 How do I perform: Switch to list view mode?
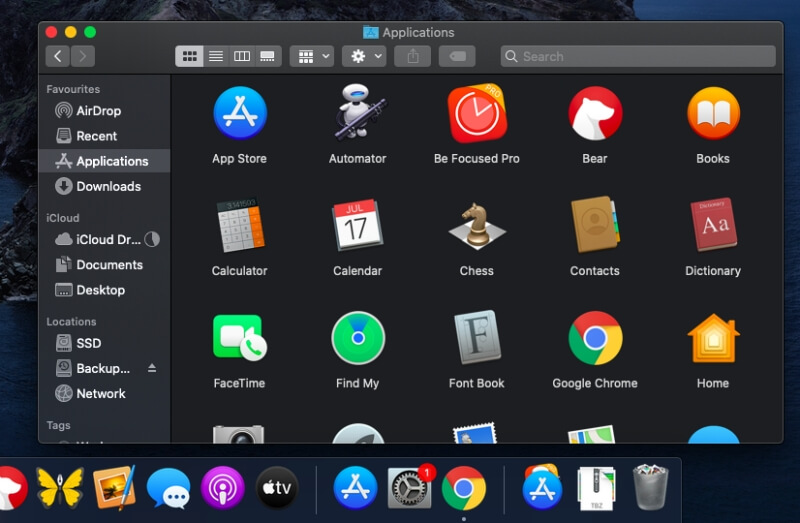click(x=215, y=56)
